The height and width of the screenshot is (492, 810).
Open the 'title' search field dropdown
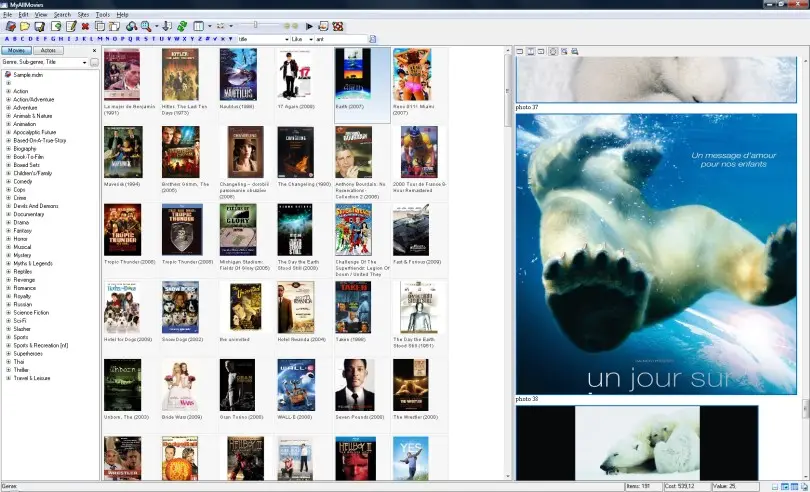[x=287, y=39]
